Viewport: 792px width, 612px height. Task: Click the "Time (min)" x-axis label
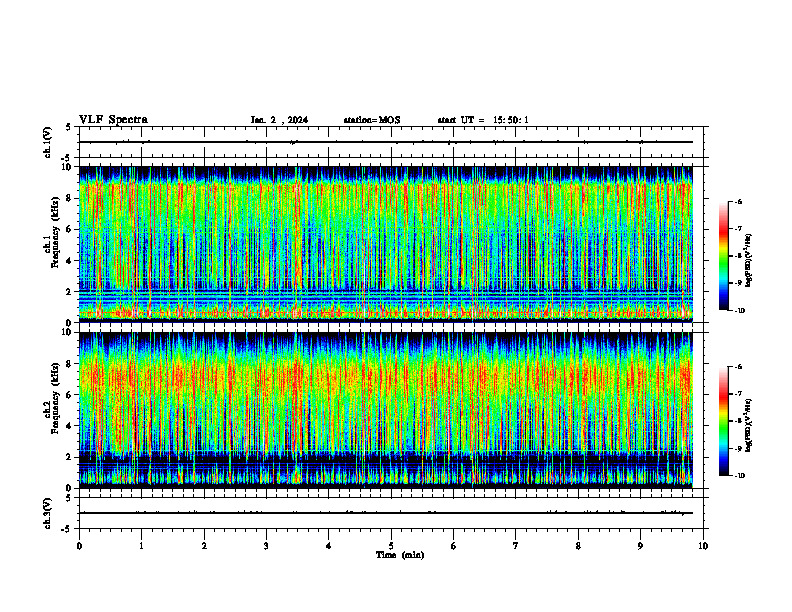pos(400,555)
